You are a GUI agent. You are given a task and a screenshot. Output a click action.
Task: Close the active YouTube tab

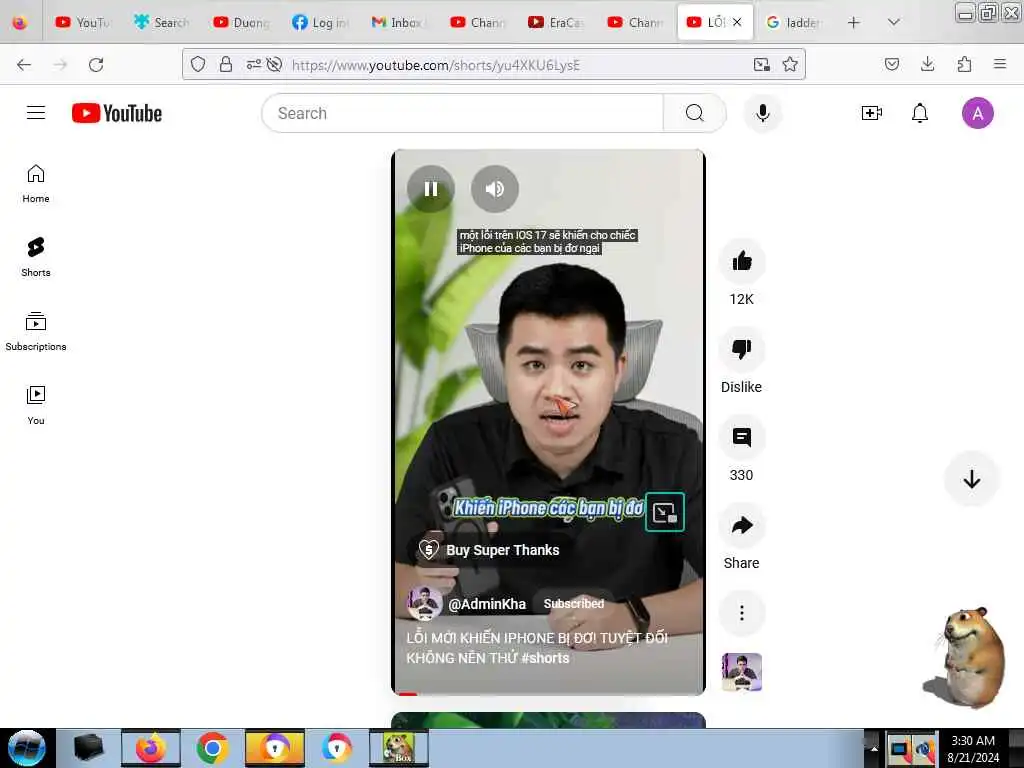pyautogui.click(x=737, y=22)
